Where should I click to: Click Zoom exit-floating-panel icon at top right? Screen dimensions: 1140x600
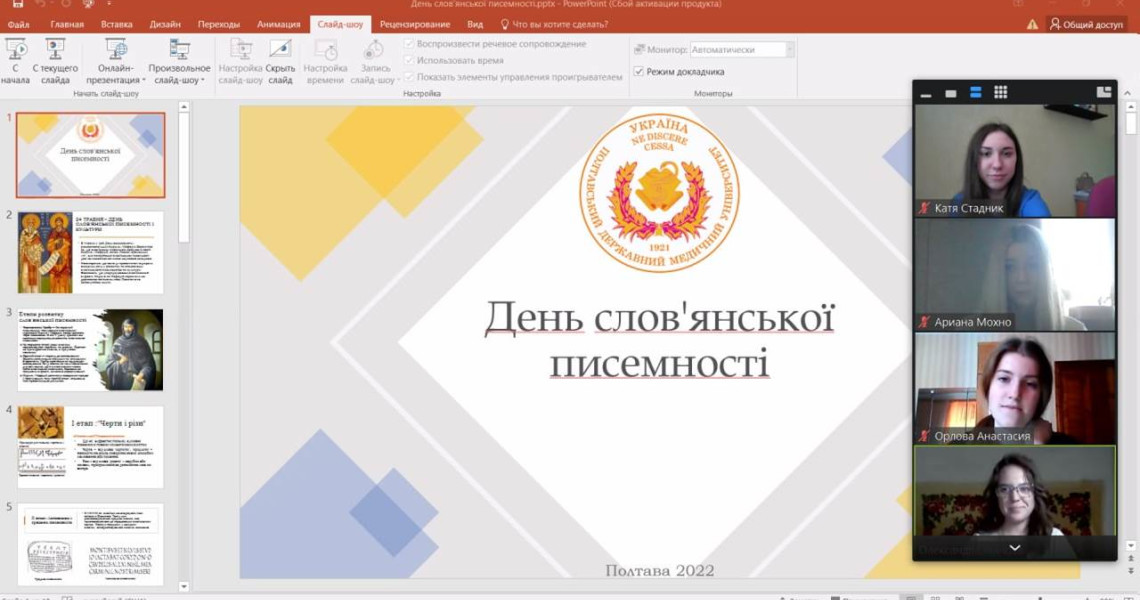coord(1104,92)
